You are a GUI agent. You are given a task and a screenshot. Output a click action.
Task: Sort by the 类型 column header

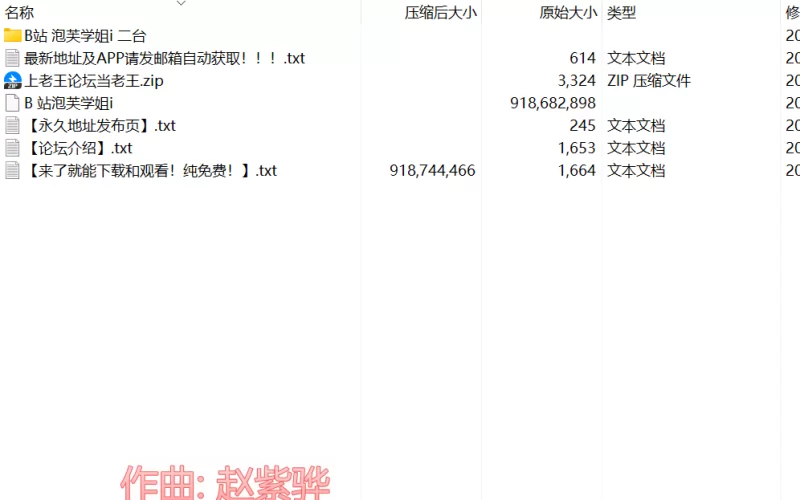click(621, 13)
